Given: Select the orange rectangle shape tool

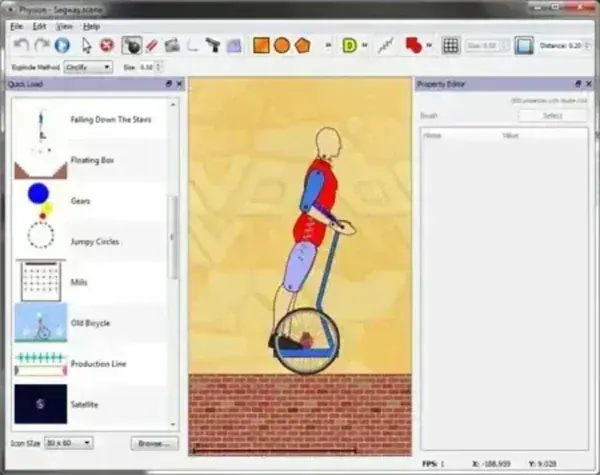Looking at the screenshot, I should 261,46.
